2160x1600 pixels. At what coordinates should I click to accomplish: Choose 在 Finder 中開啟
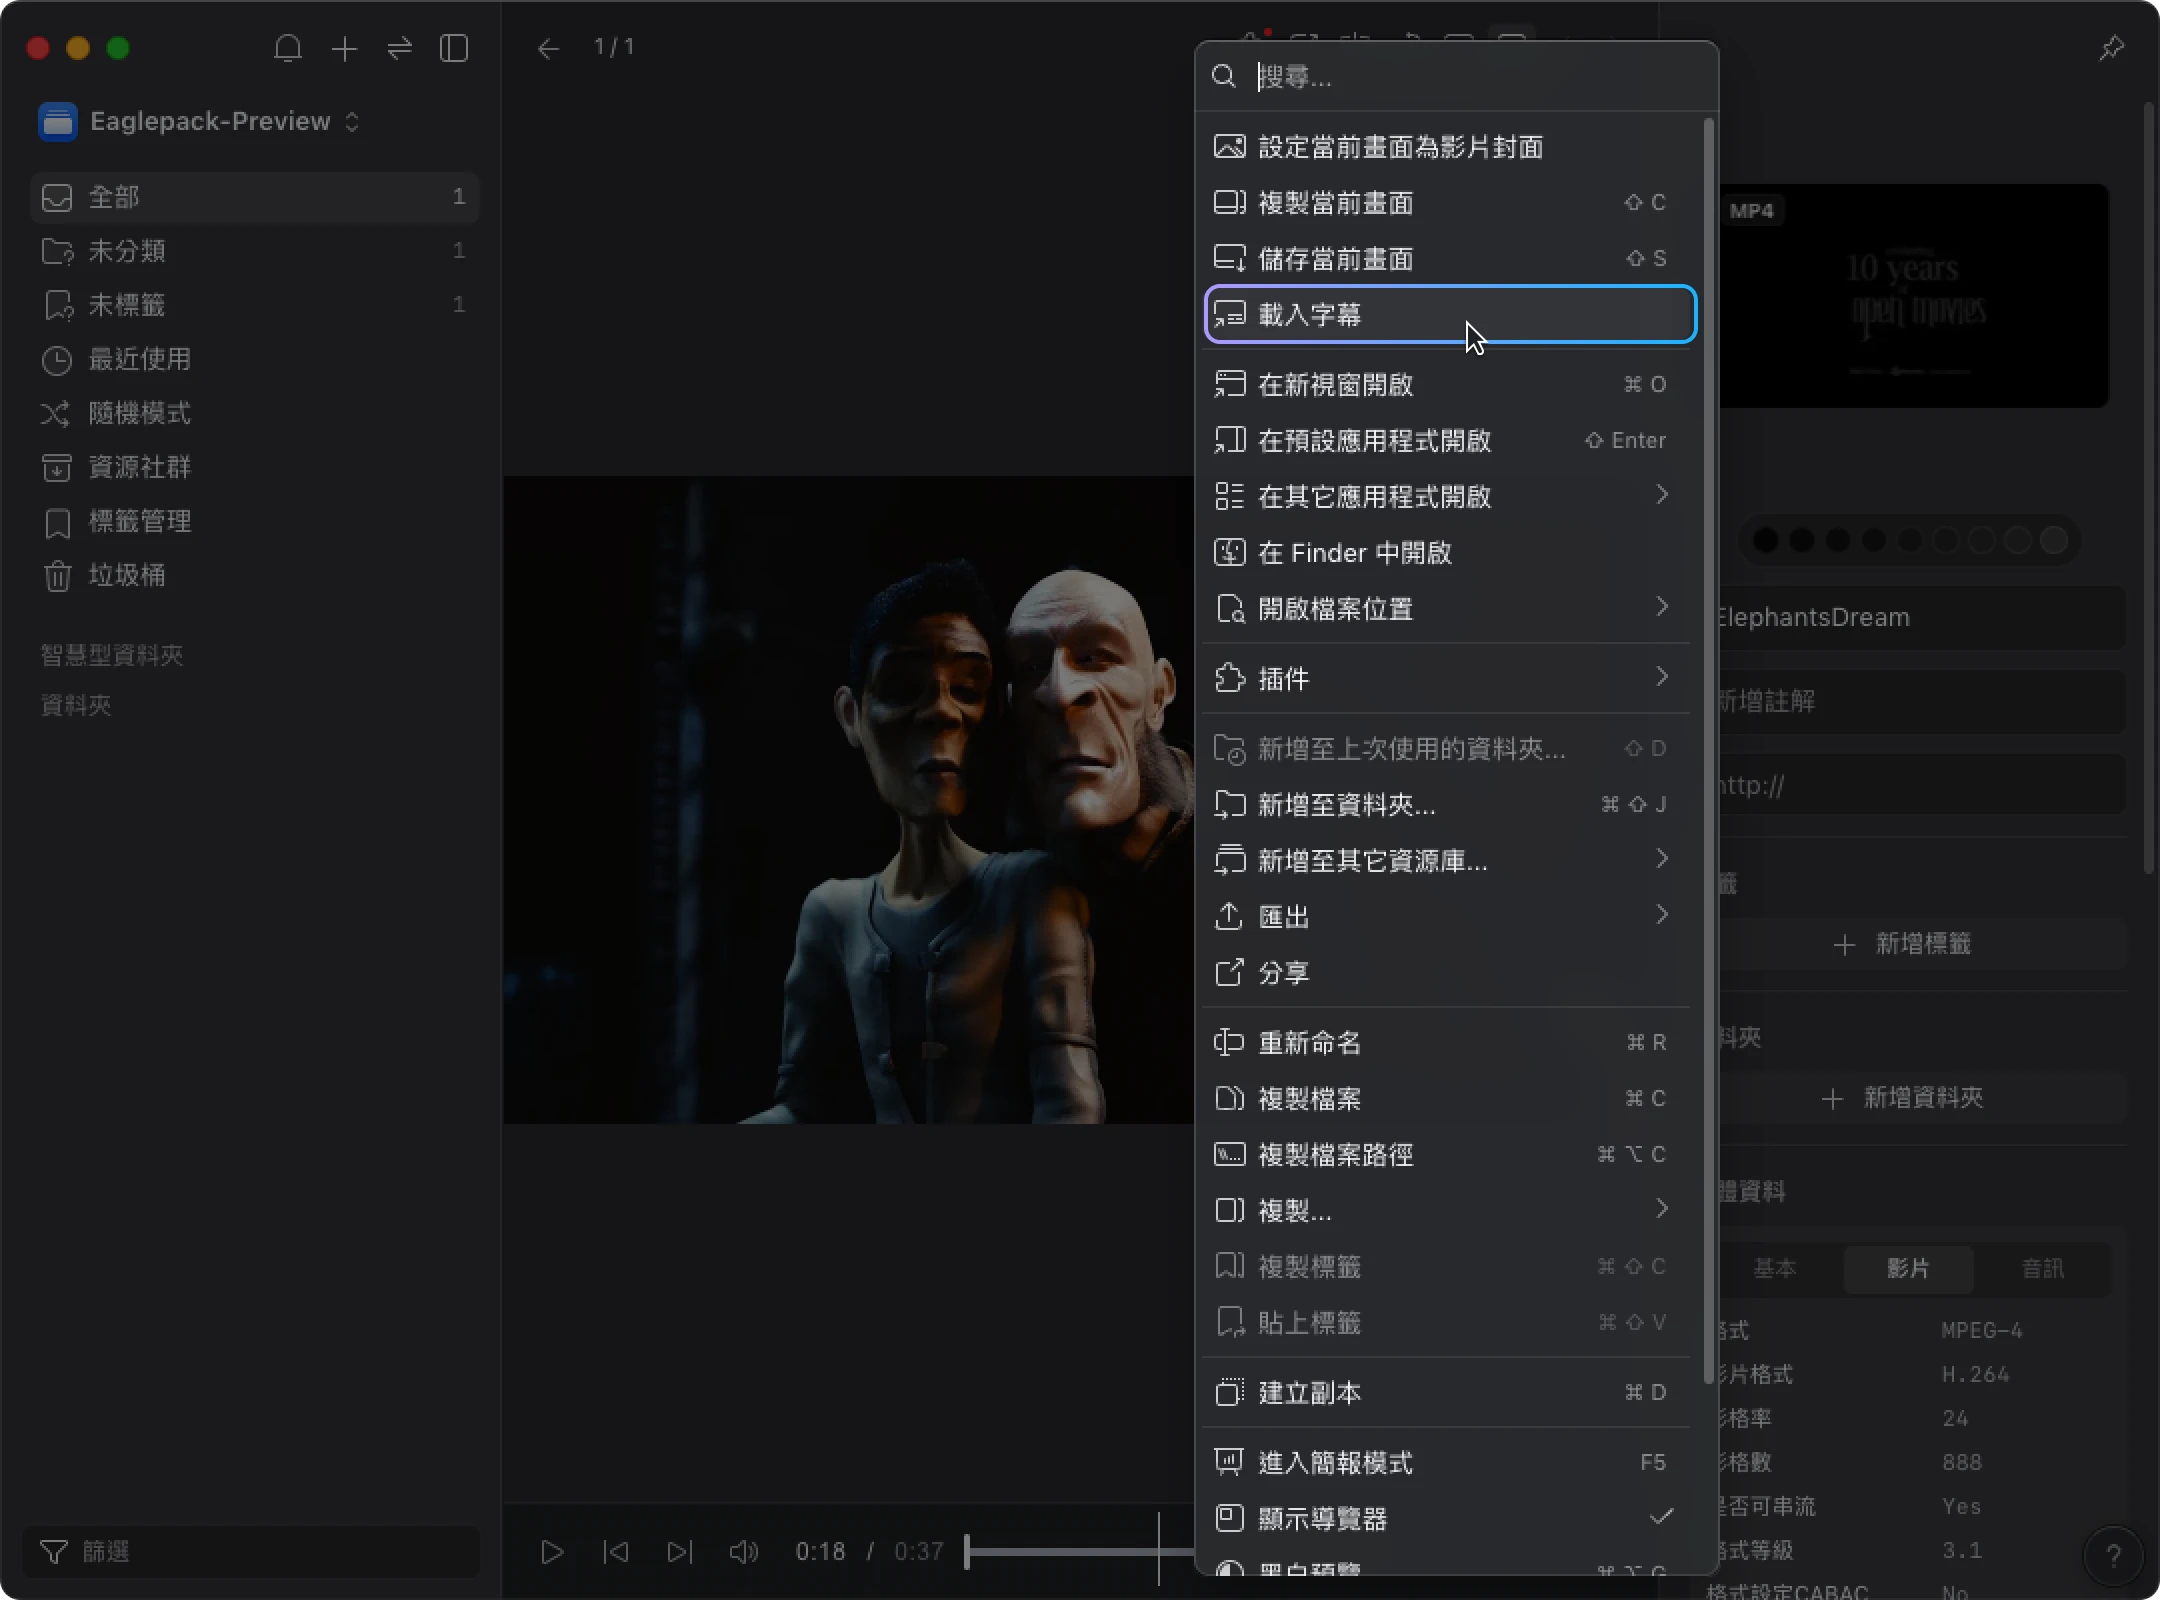(x=1450, y=553)
